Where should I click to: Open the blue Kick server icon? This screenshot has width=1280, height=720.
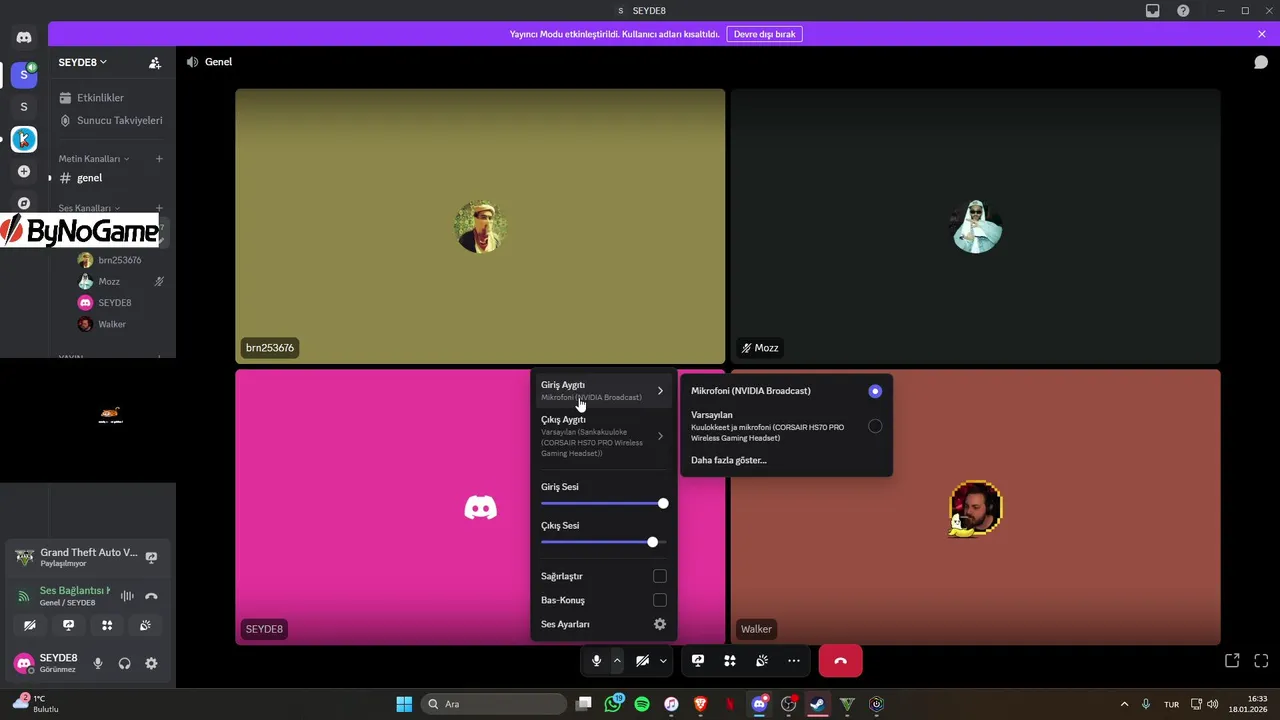[x=24, y=140]
